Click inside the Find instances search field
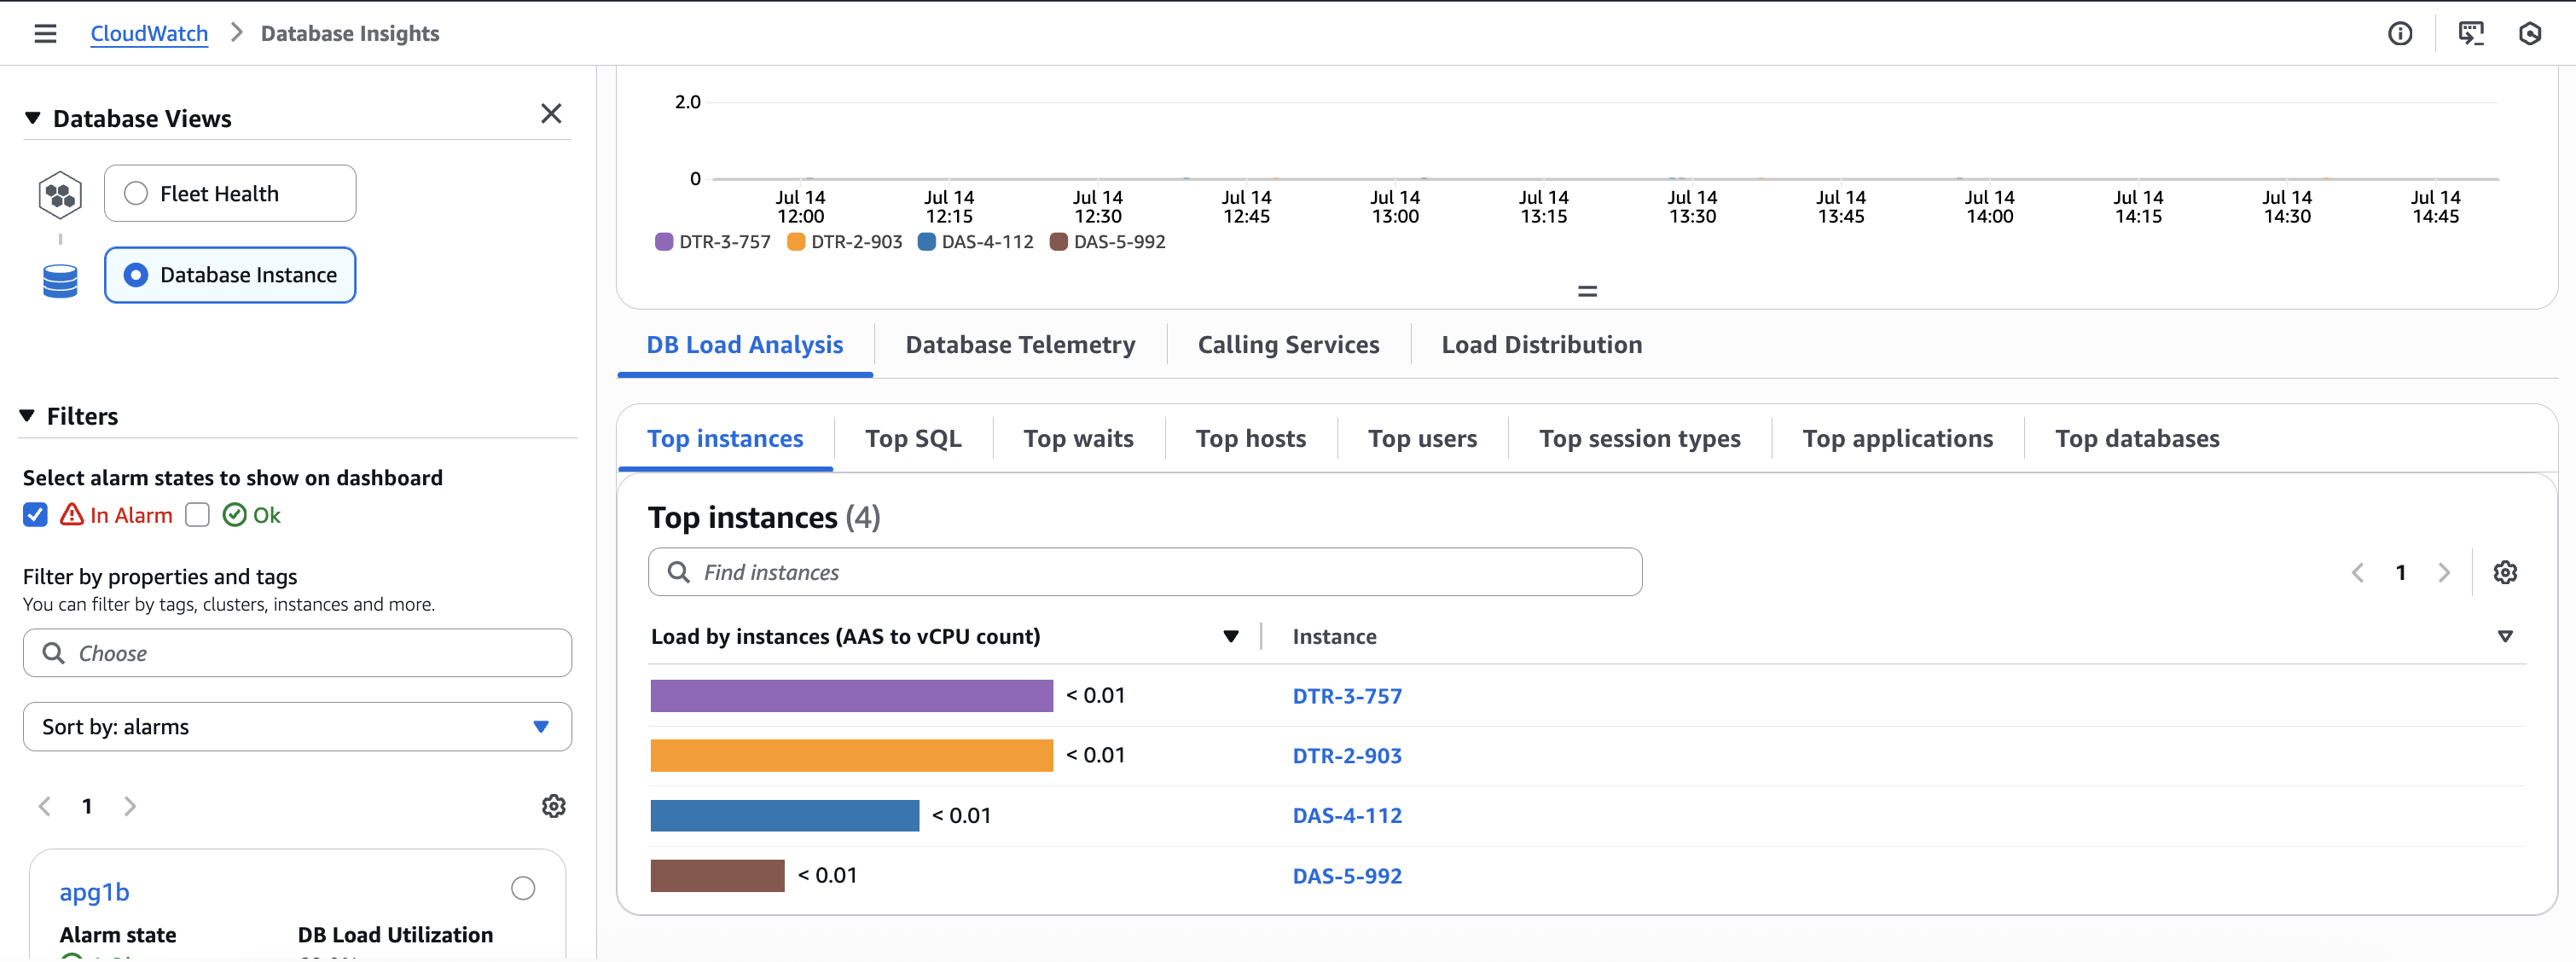The width and height of the screenshot is (2576, 962). [1144, 572]
